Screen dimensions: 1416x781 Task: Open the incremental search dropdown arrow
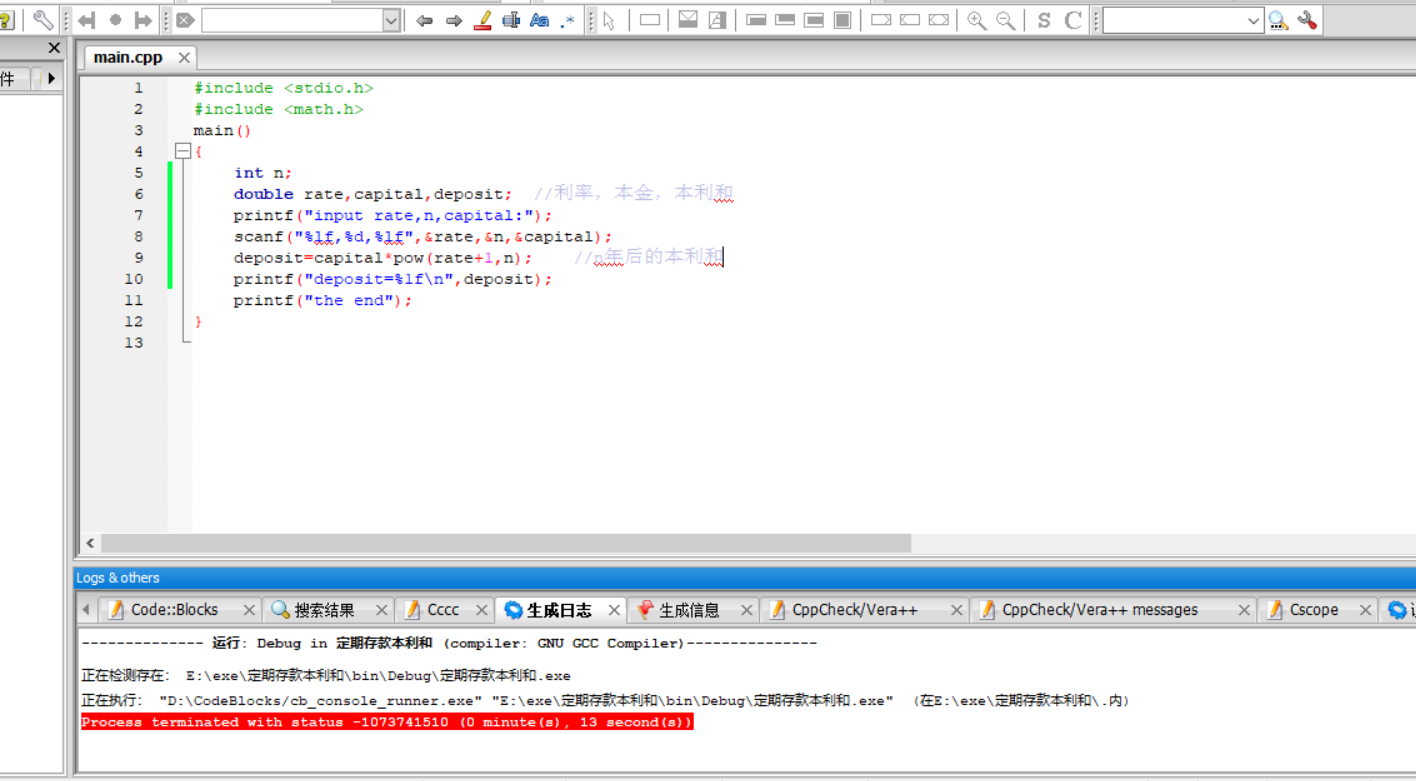click(391, 20)
